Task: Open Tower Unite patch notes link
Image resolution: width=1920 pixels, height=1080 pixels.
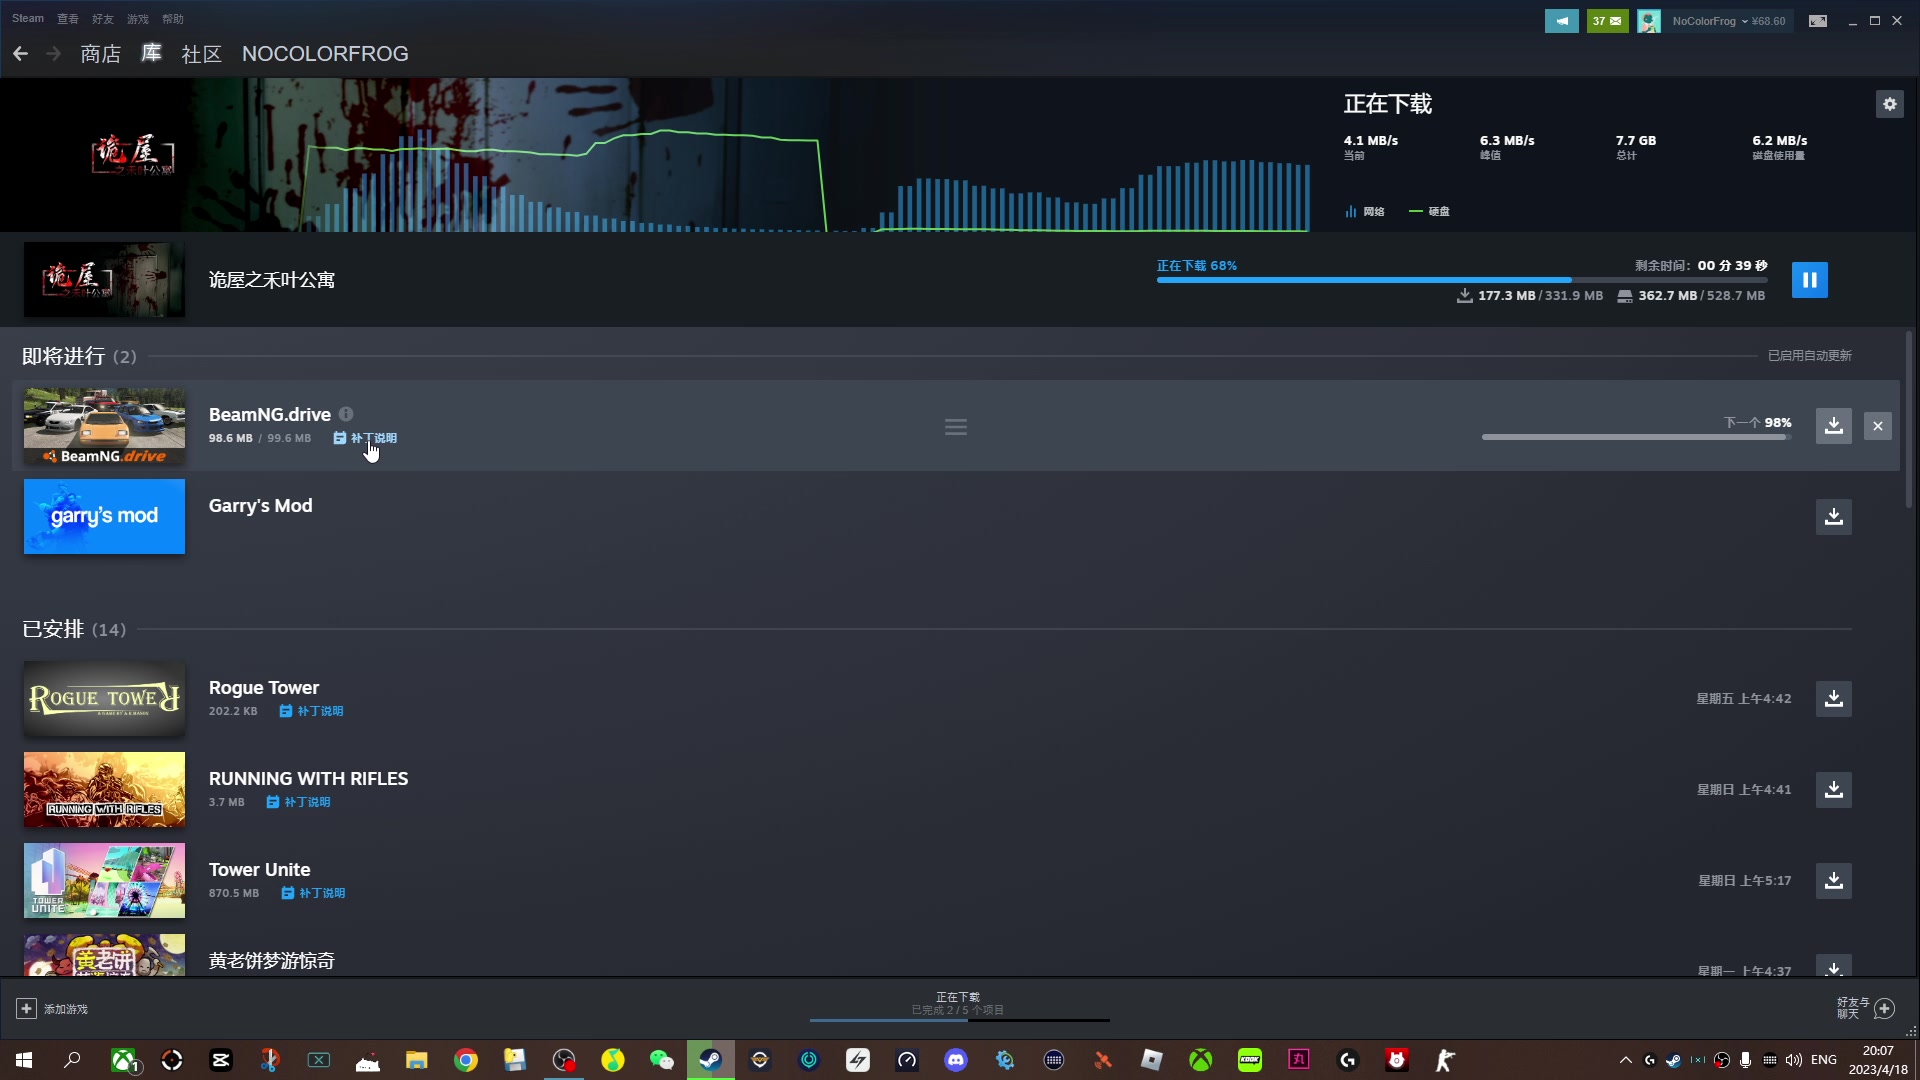Action: (313, 893)
